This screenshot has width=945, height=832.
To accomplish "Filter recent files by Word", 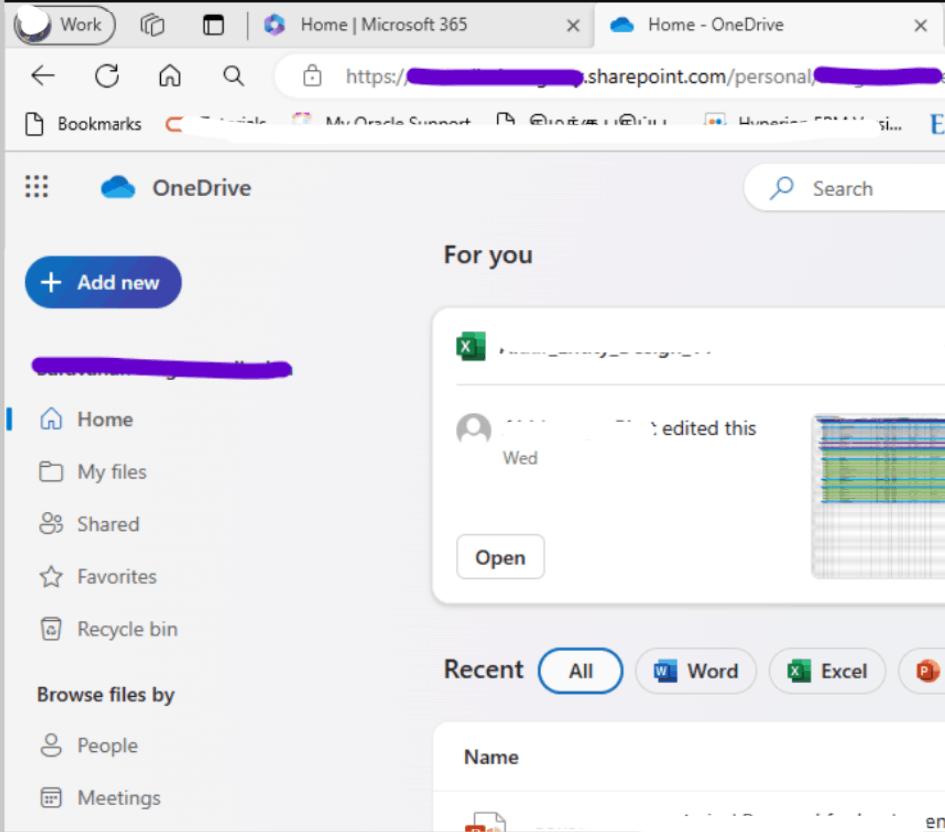I will (696, 671).
